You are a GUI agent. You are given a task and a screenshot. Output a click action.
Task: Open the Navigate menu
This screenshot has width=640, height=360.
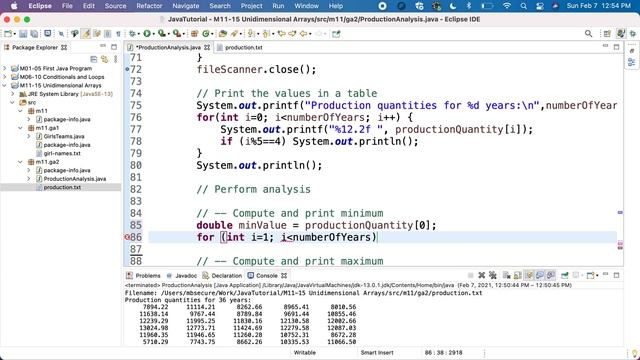pos(186,6)
